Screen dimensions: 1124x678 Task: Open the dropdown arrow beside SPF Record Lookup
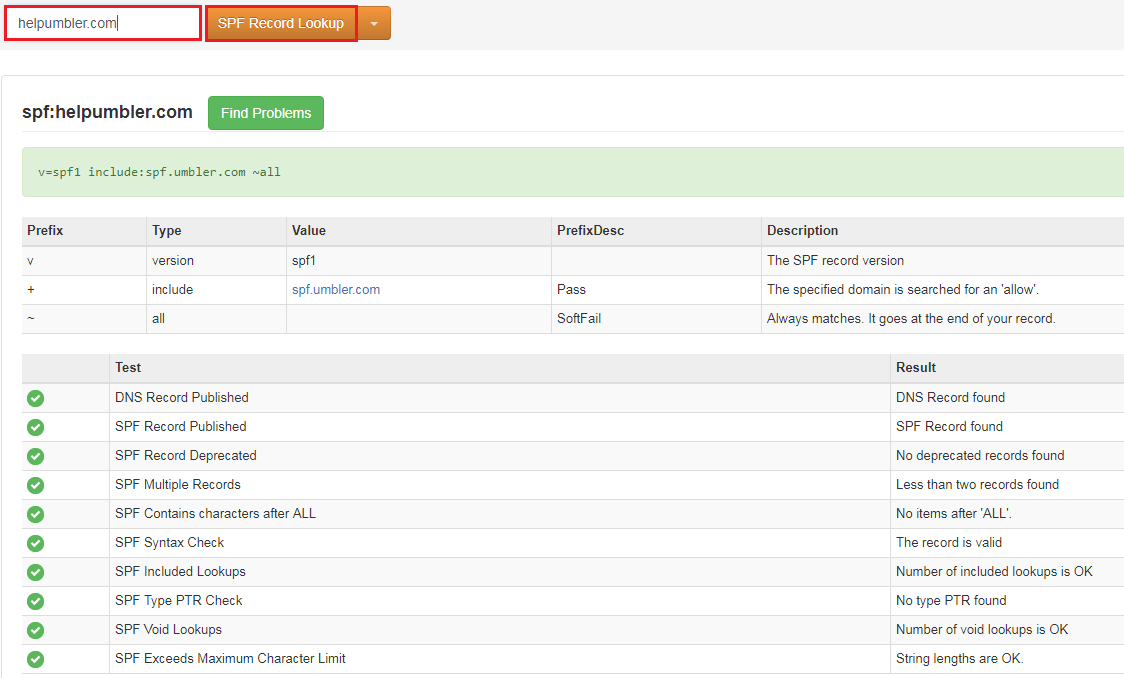click(x=374, y=23)
